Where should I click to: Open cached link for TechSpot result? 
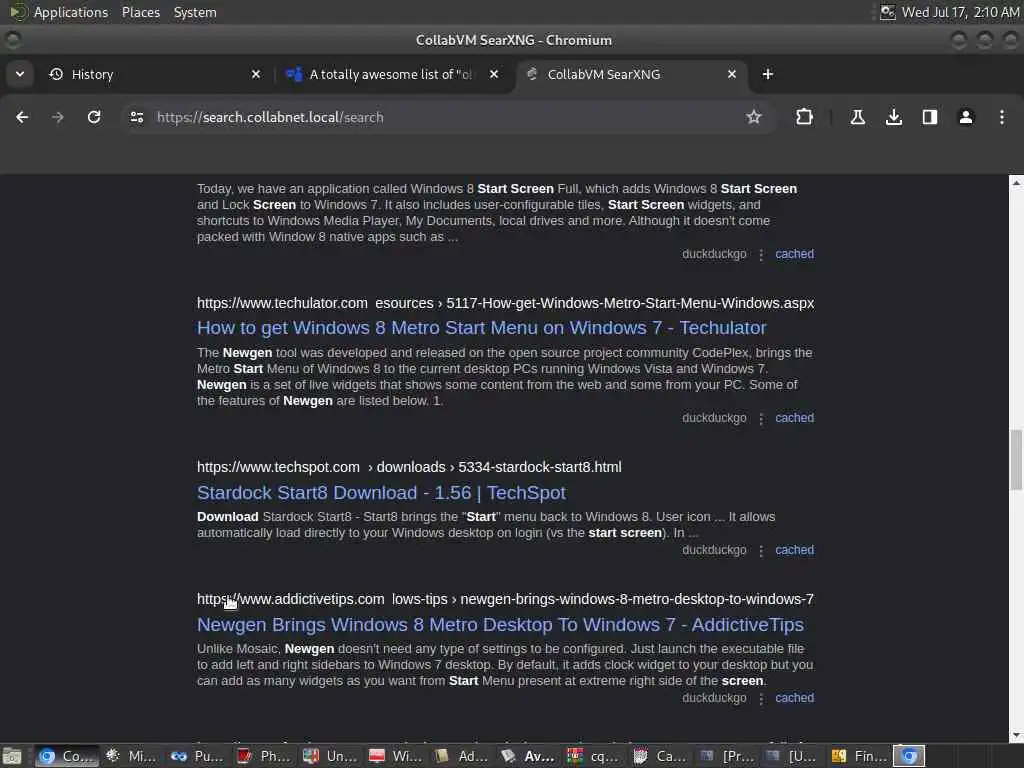(794, 550)
